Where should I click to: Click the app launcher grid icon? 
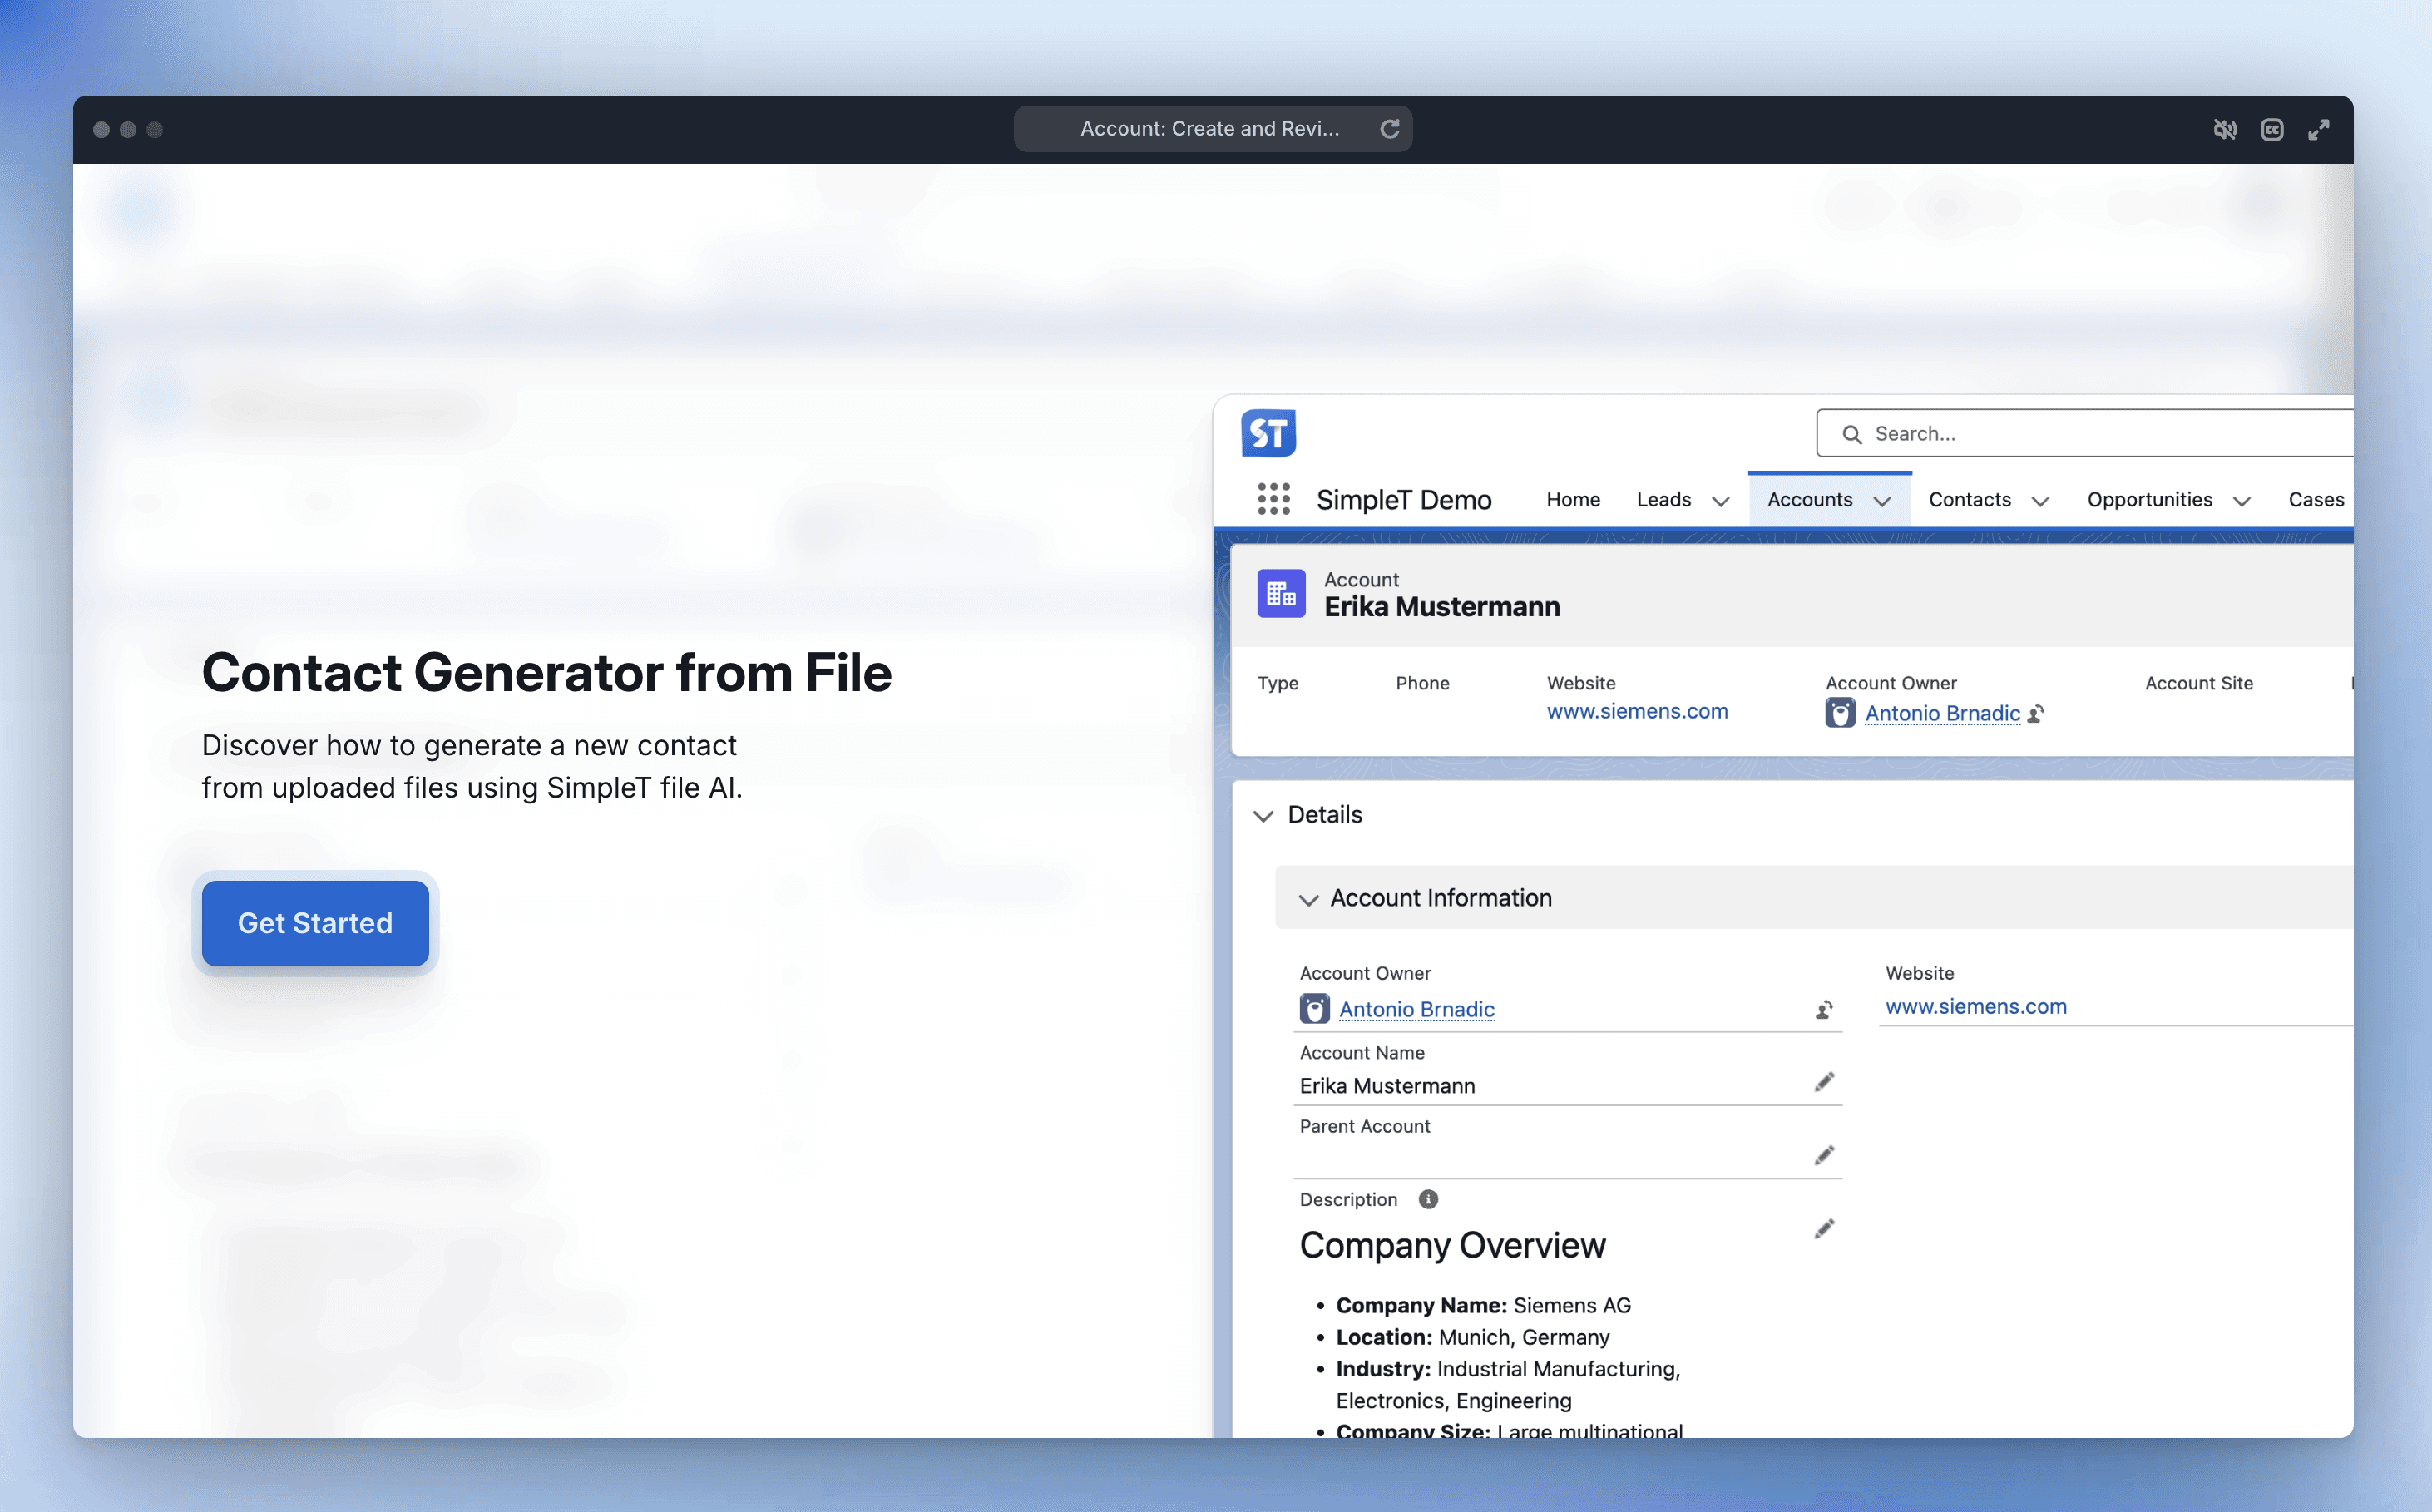1273,499
